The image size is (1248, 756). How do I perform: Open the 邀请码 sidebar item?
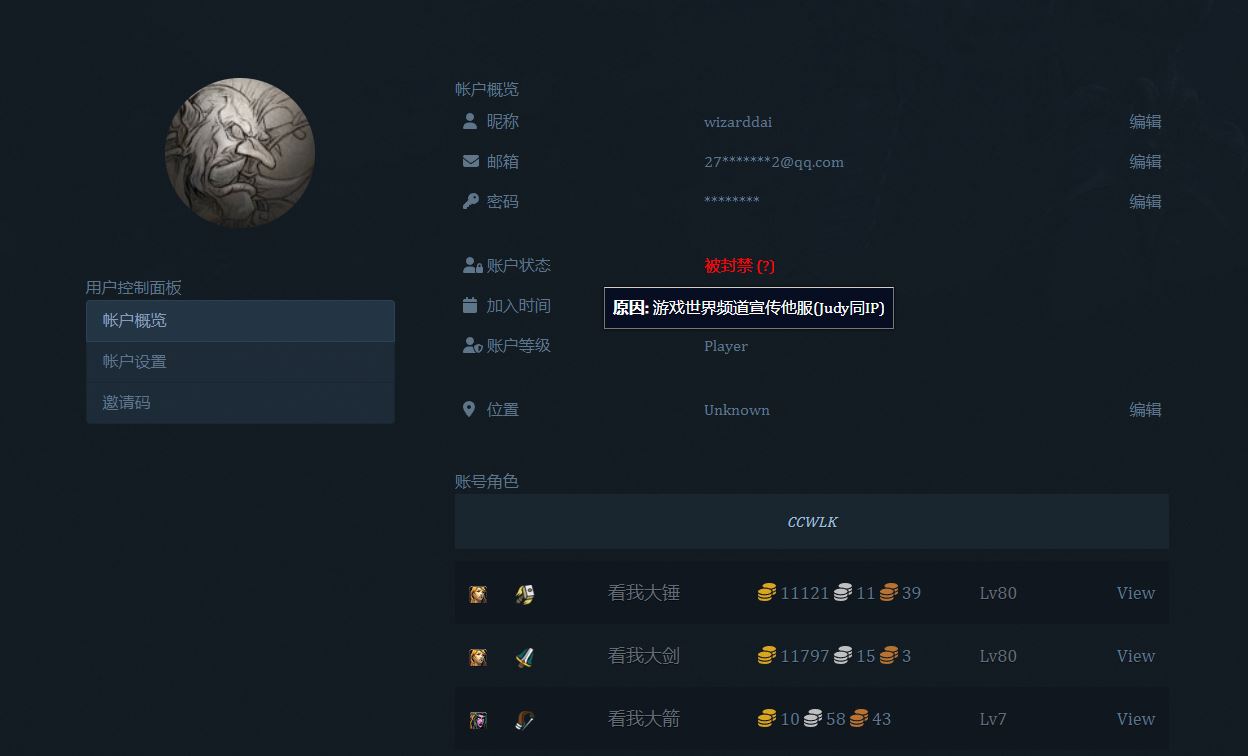[x=240, y=403]
